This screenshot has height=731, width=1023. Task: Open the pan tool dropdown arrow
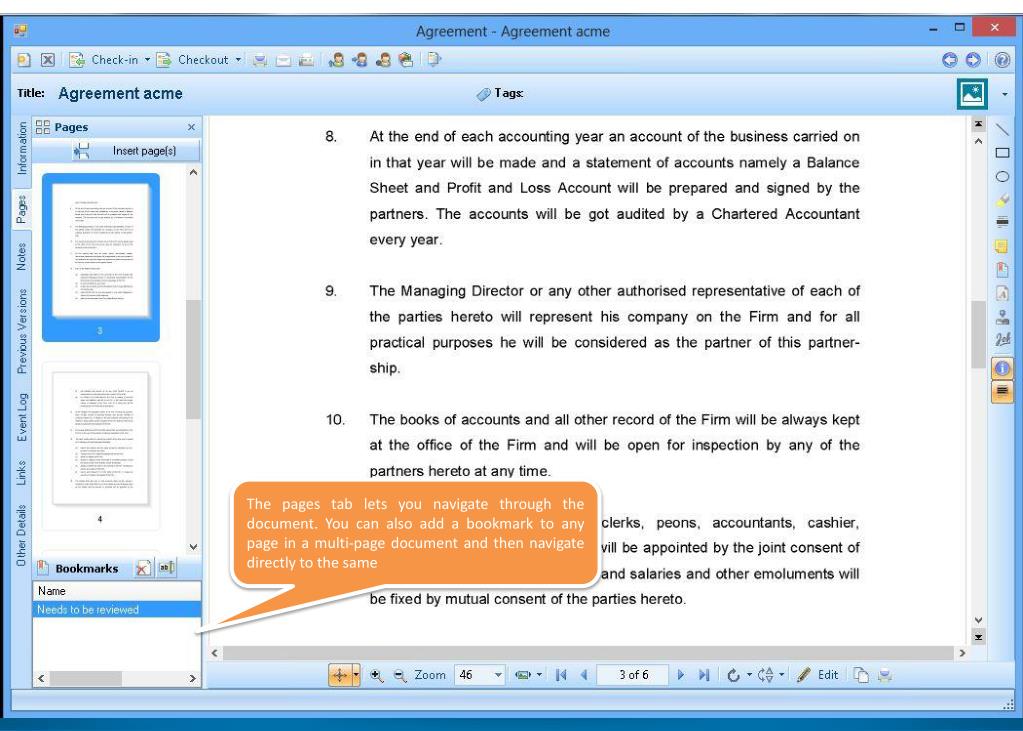point(356,675)
